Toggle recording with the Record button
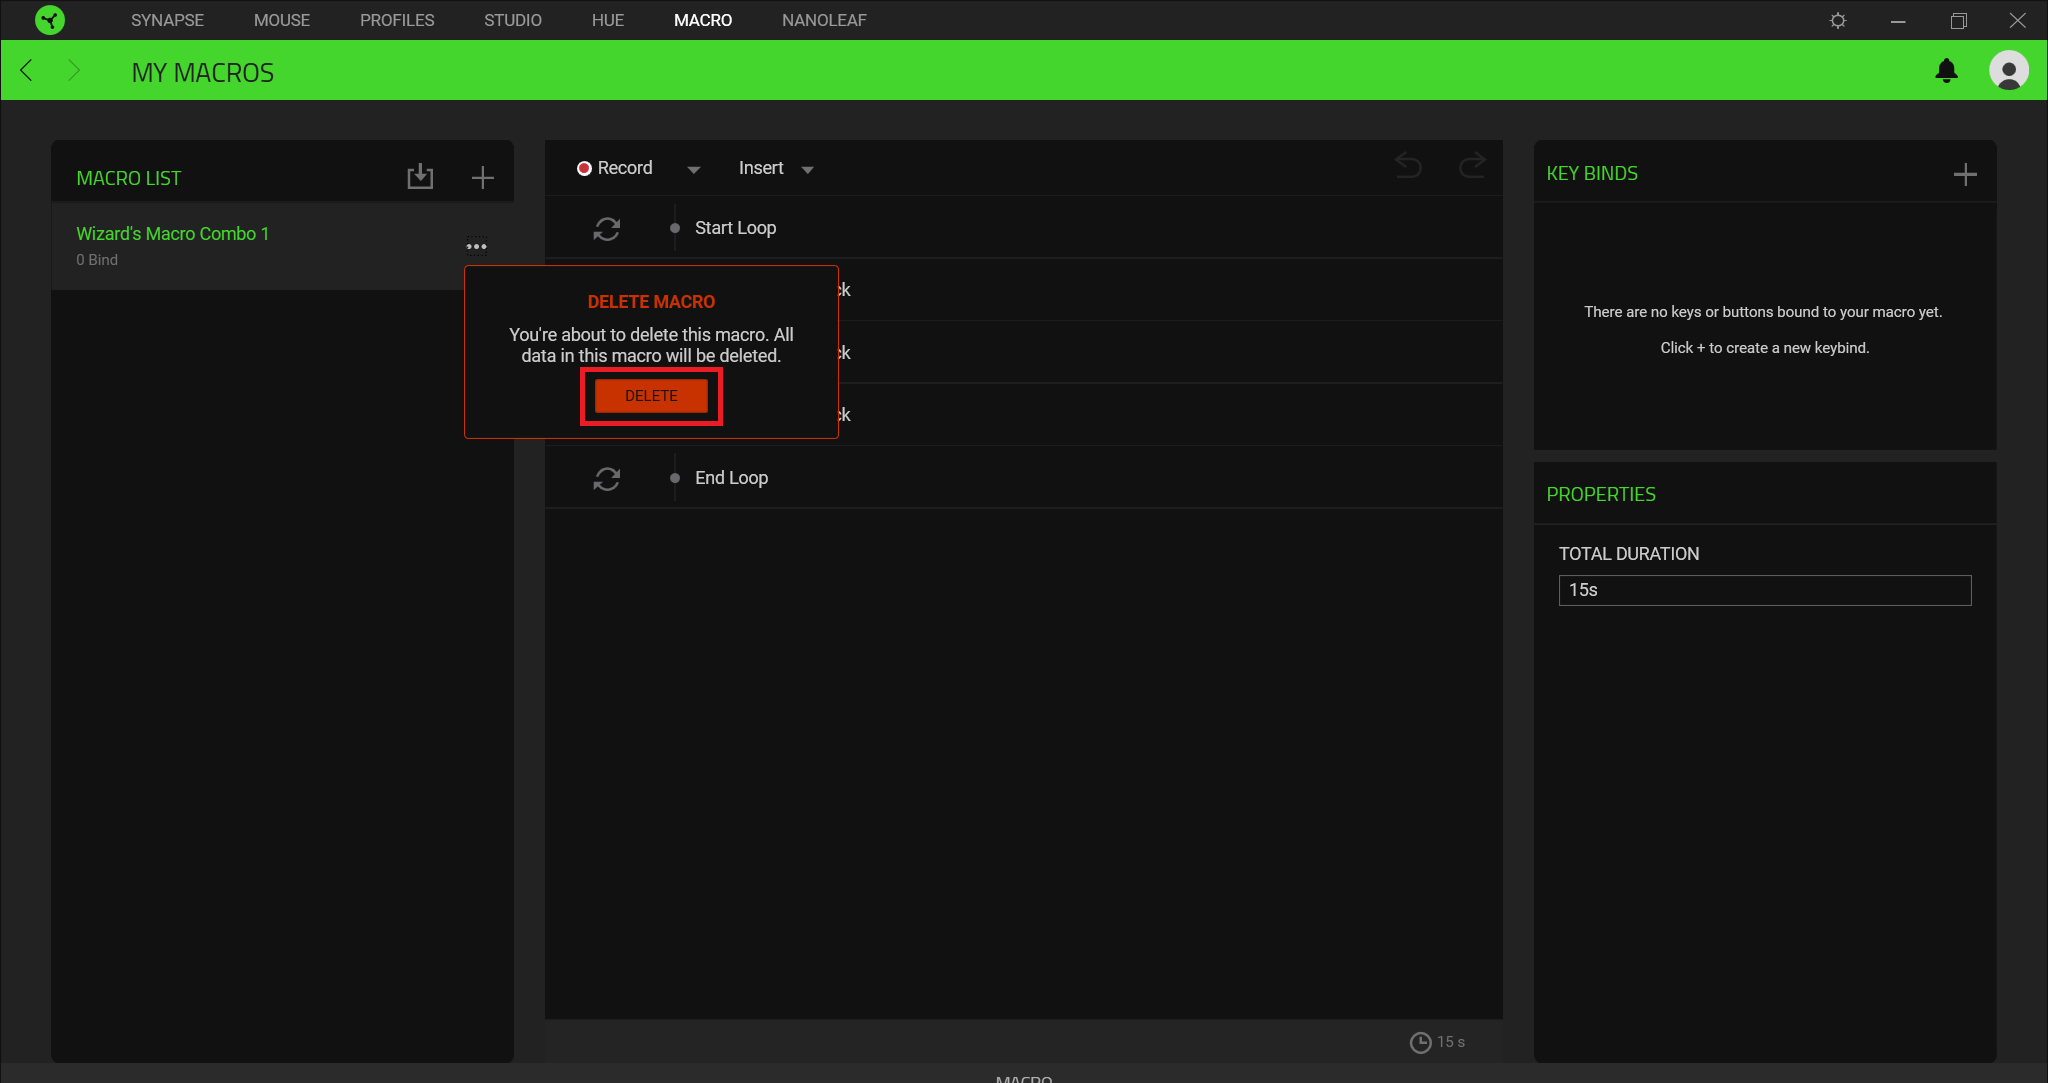The height and width of the screenshot is (1083, 2048). click(615, 168)
